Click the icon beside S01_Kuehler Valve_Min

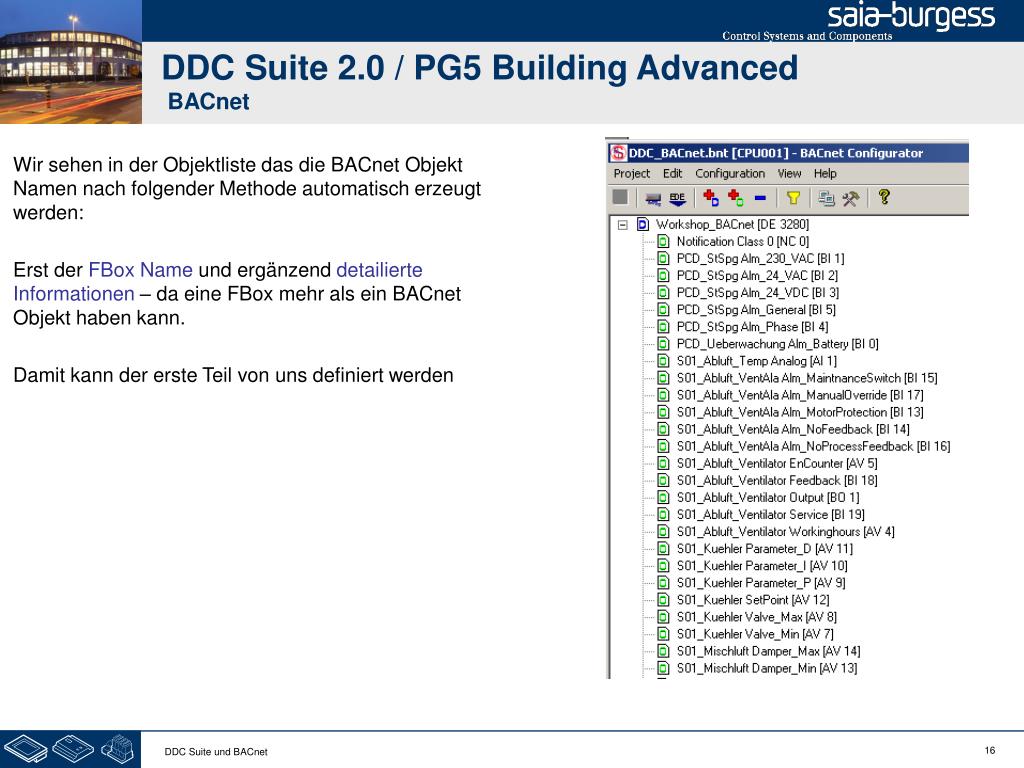(x=664, y=633)
